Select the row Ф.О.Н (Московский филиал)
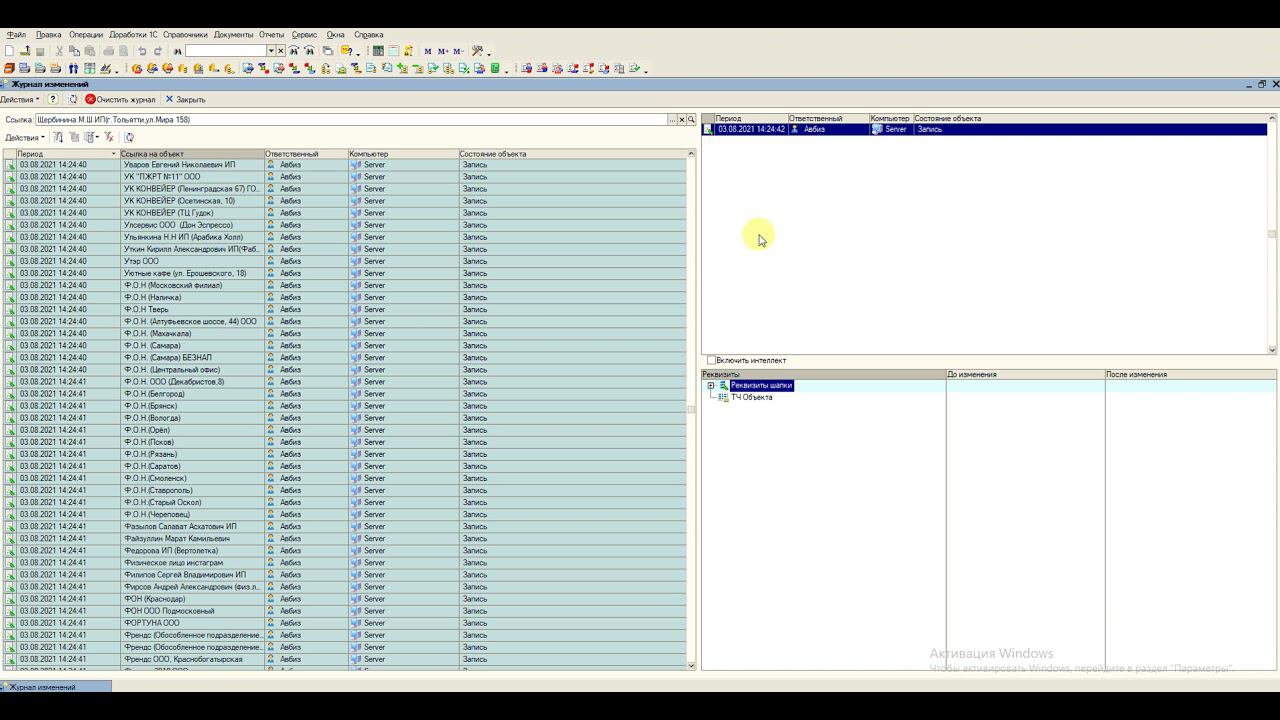Image resolution: width=1280 pixels, height=720 pixels. tap(345, 285)
